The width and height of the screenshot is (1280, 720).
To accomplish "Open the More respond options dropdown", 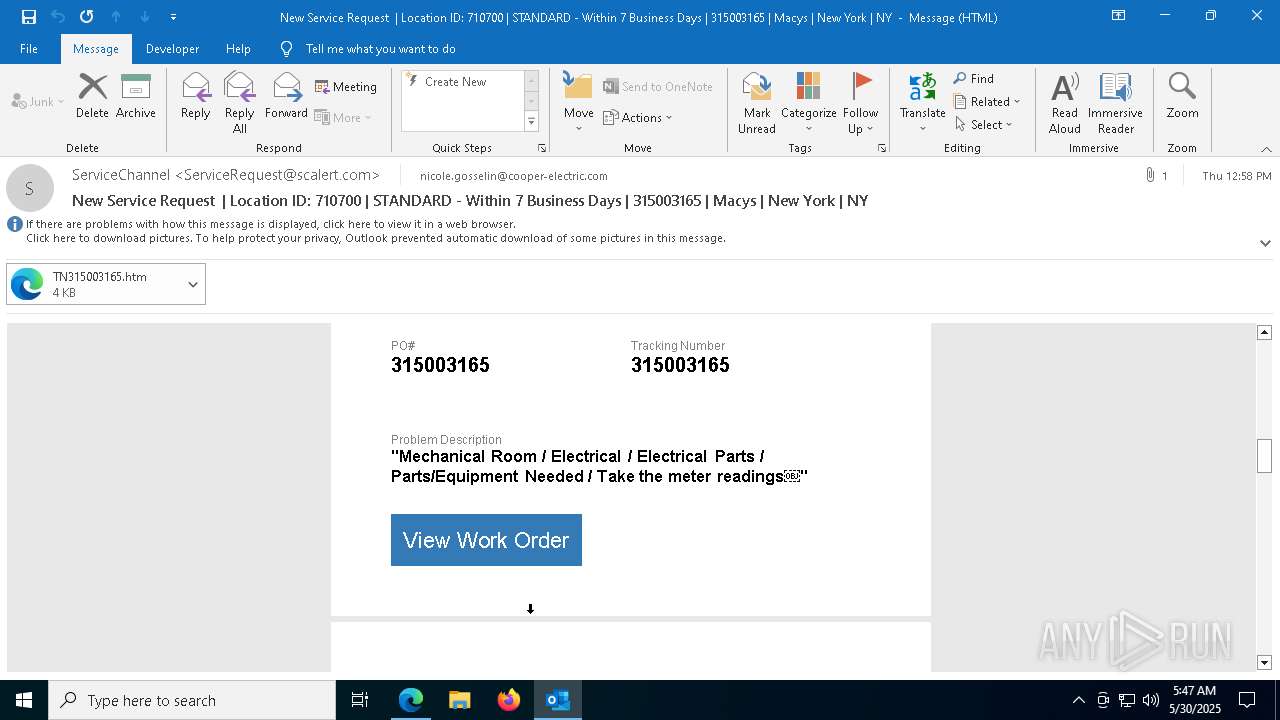I will coord(343,117).
